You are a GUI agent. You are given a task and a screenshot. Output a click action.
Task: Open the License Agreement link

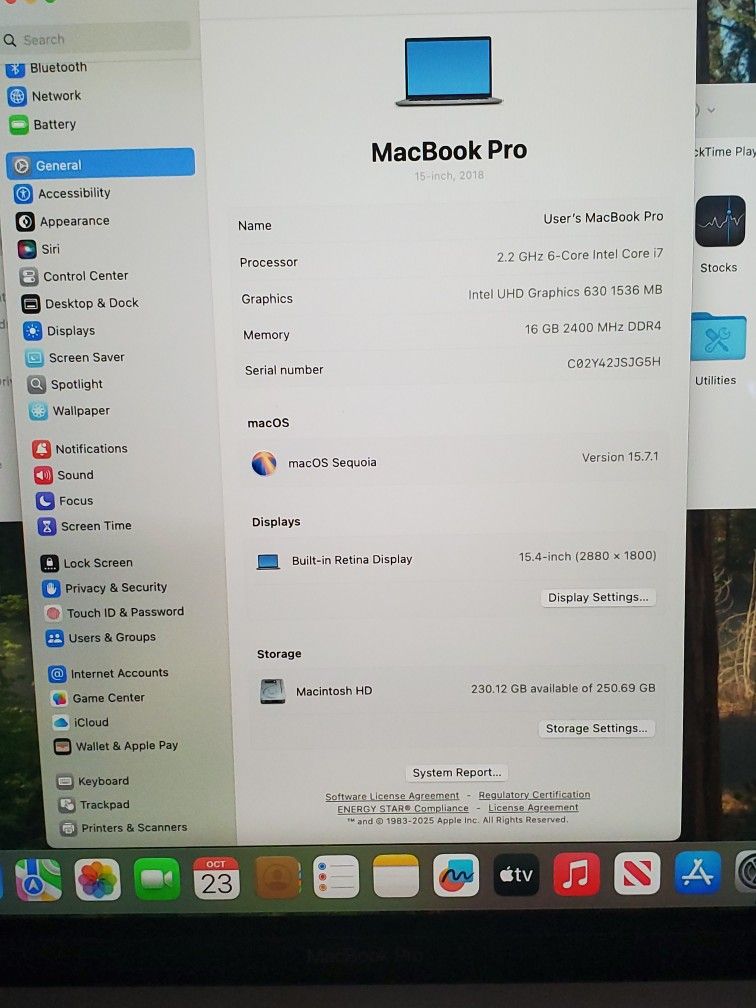tap(533, 807)
